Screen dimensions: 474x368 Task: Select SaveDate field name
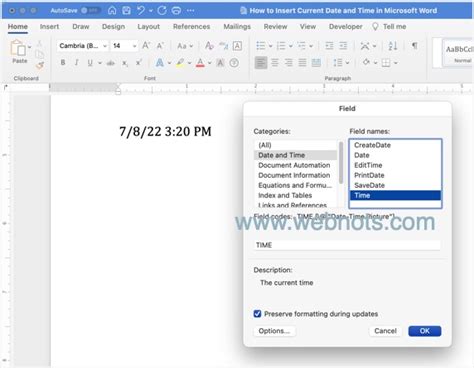395,185
